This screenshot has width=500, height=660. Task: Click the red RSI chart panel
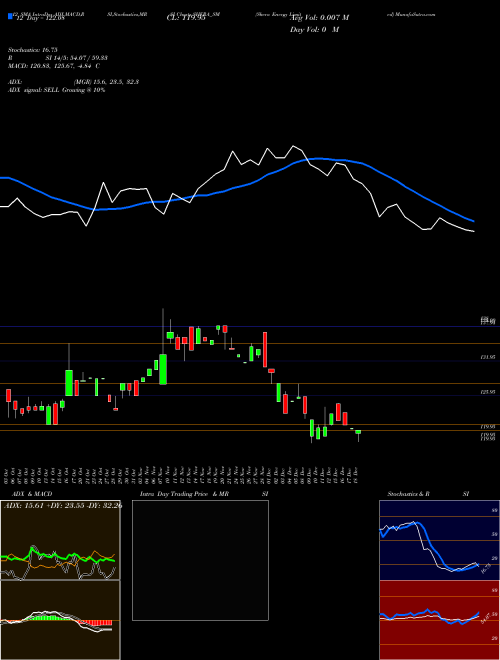(x=439, y=620)
